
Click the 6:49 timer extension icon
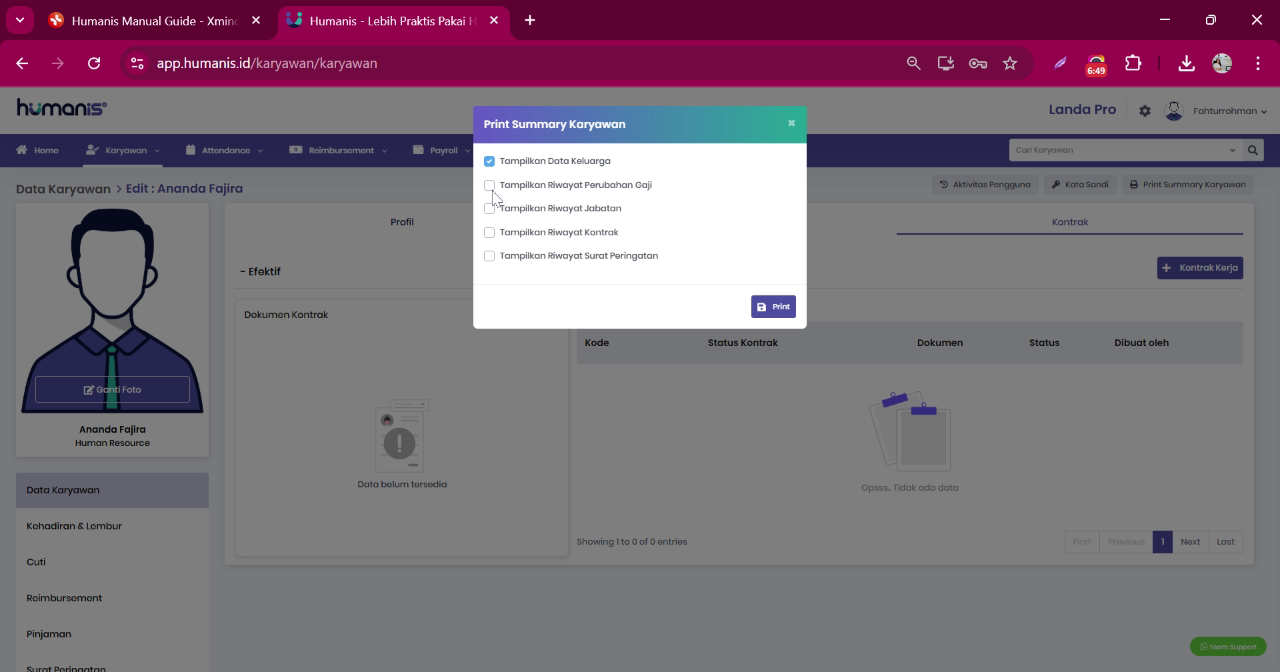[x=1096, y=65]
